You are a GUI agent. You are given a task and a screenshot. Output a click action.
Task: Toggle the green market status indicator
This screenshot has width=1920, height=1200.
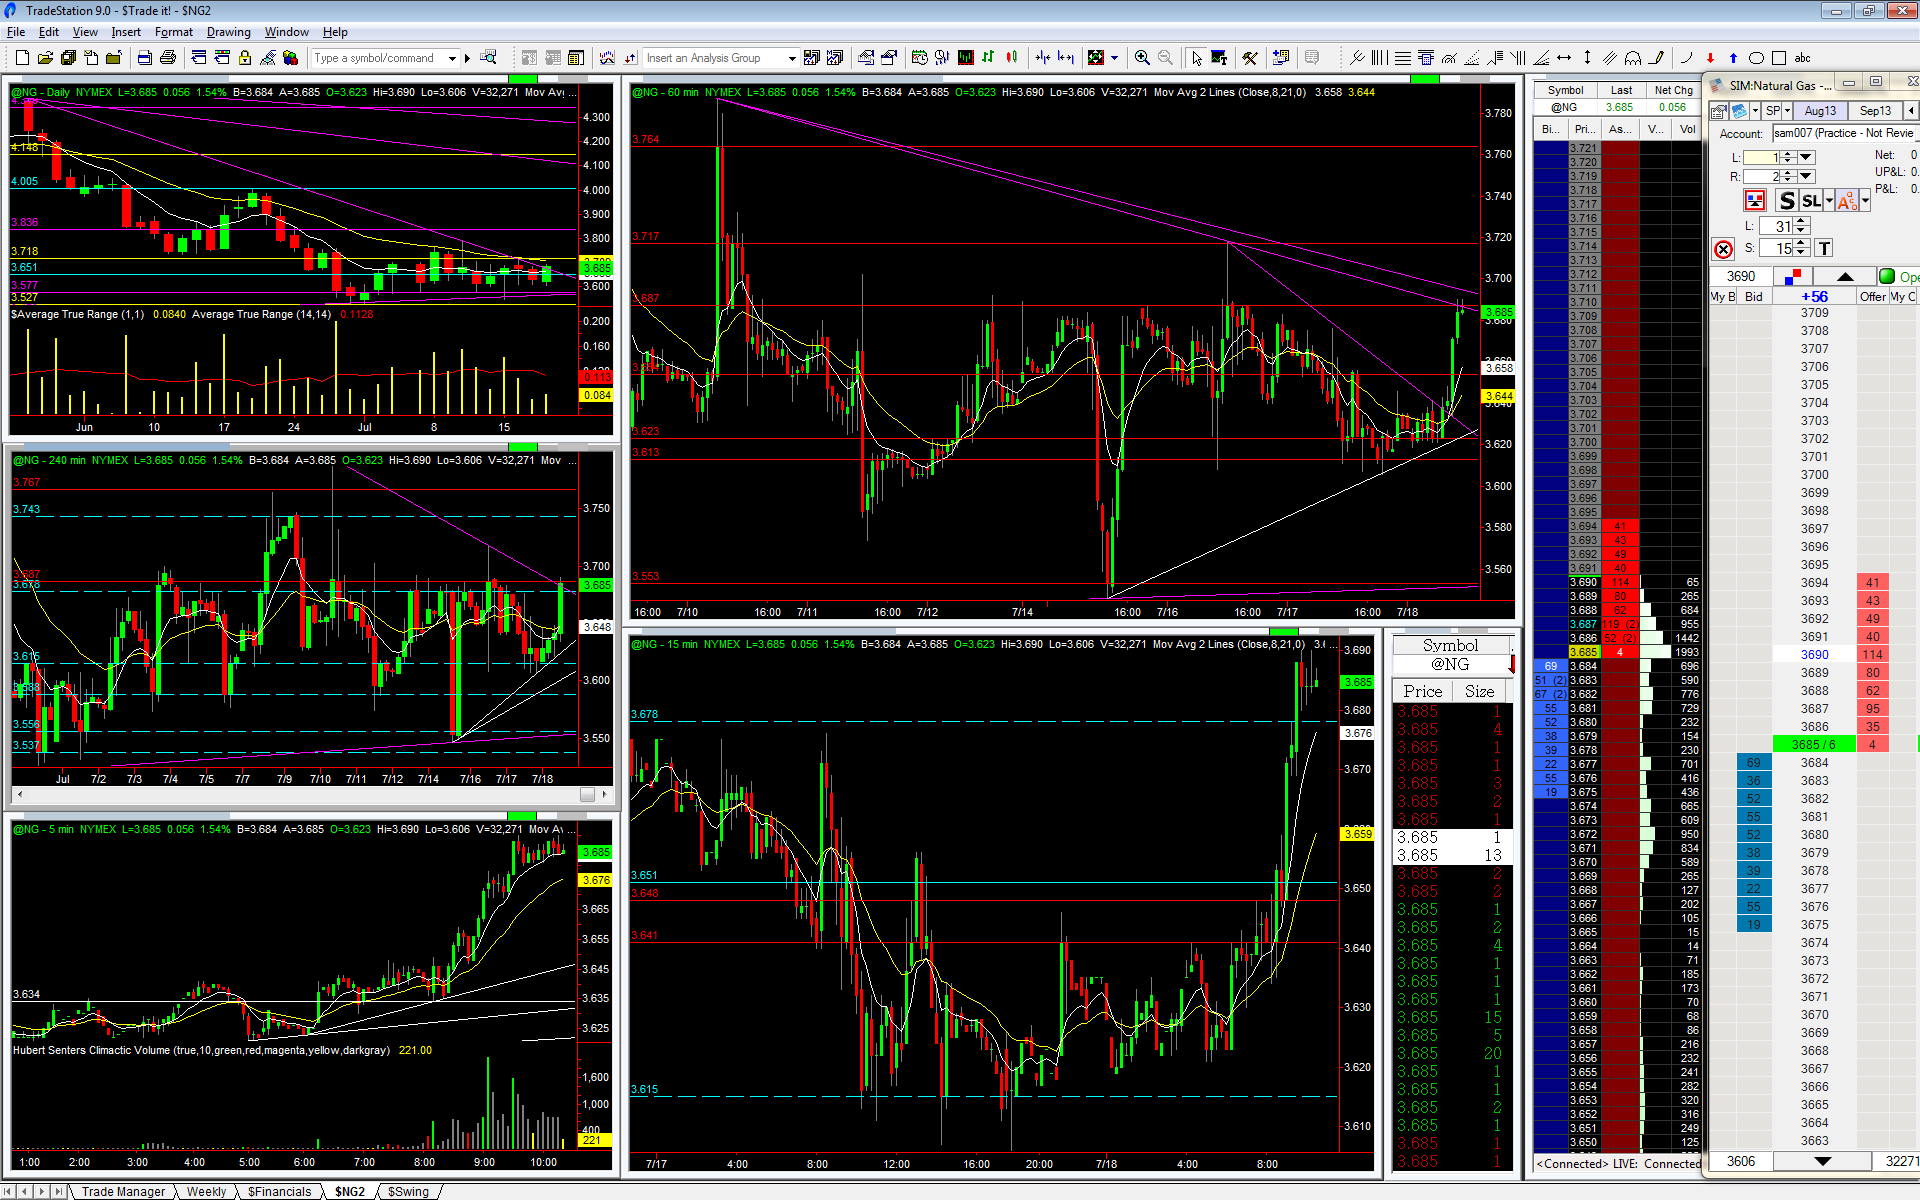[x=1886, y=276]
